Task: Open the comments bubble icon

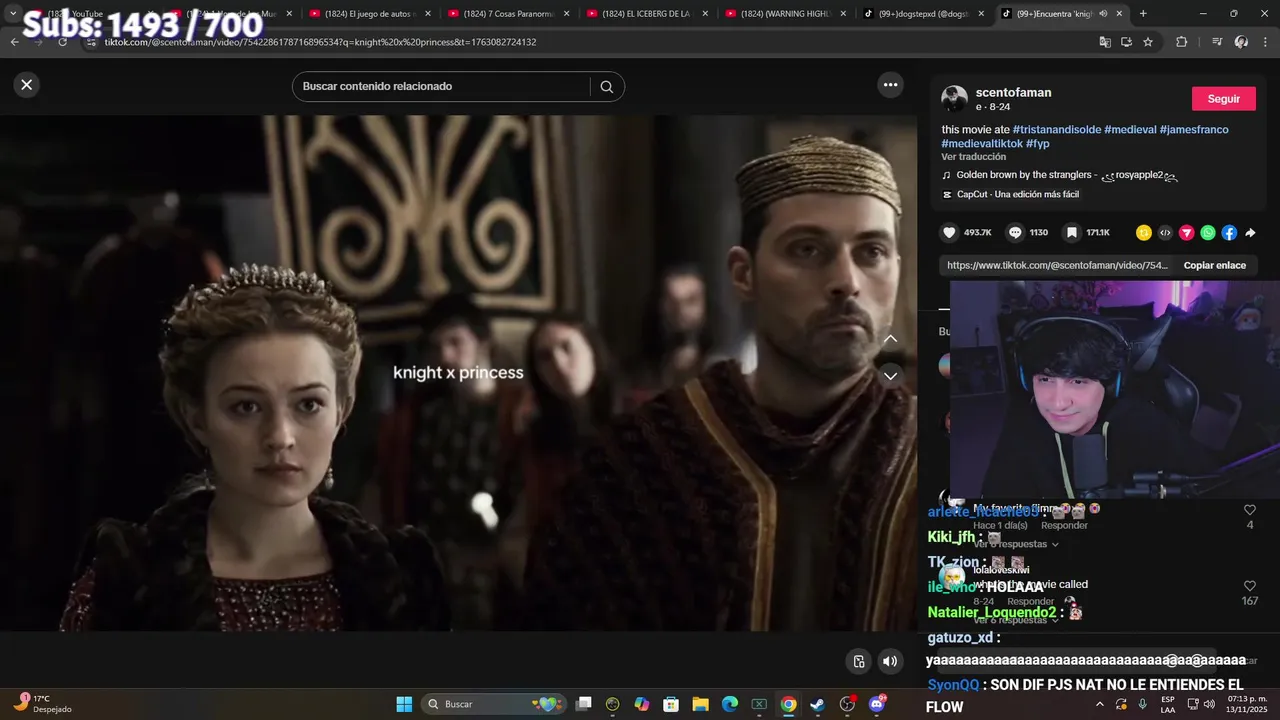Action: [1015, 233]
